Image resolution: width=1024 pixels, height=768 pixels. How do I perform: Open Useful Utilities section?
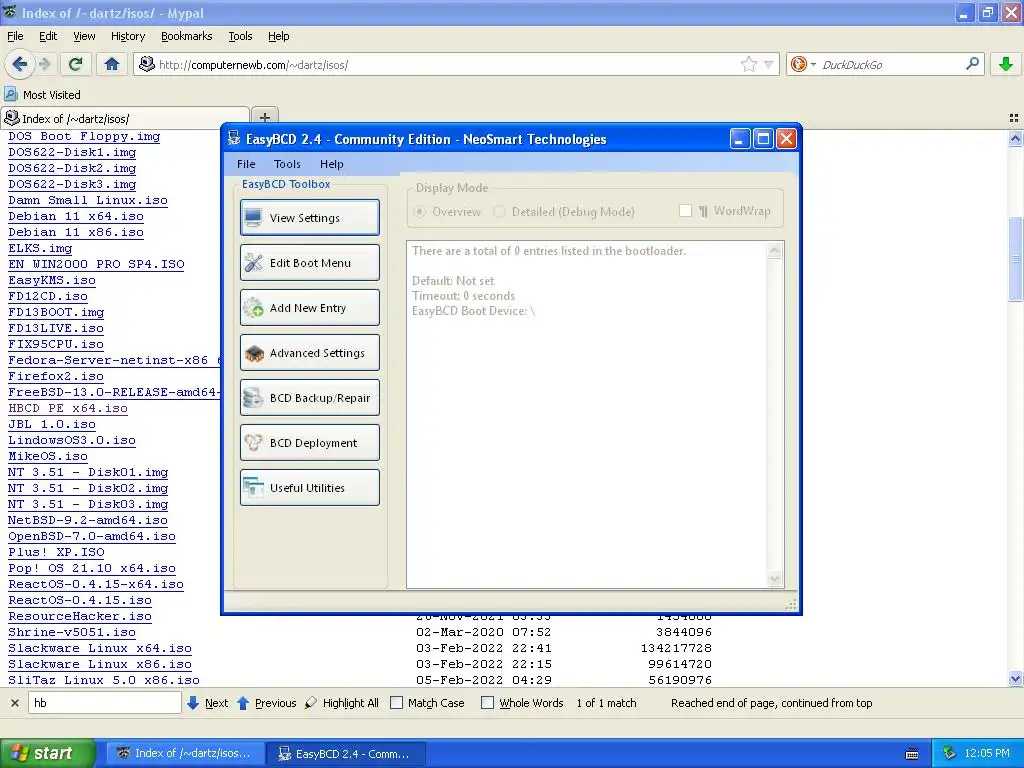pos(310,488)
